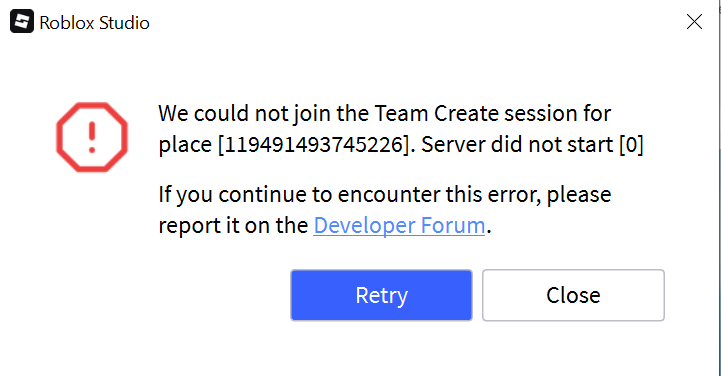
Task: Open the Developer Forum link
Action: [x=399, y=226]
